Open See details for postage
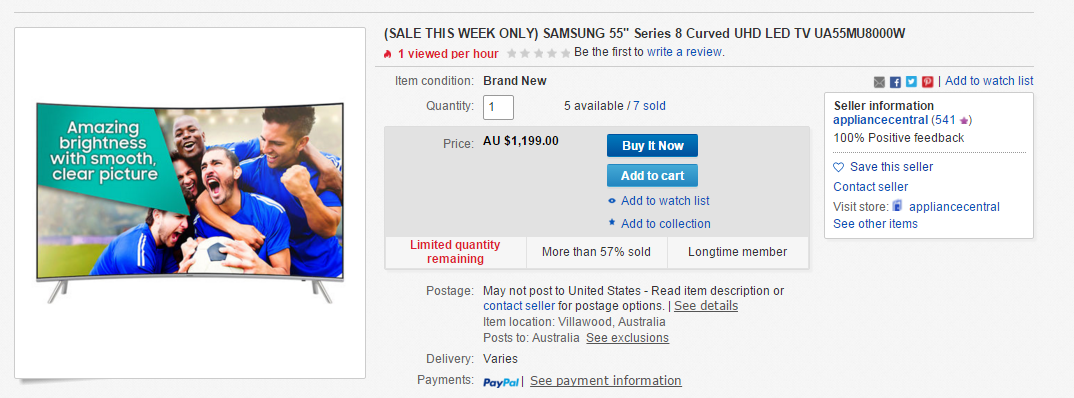 coord(706,306)
